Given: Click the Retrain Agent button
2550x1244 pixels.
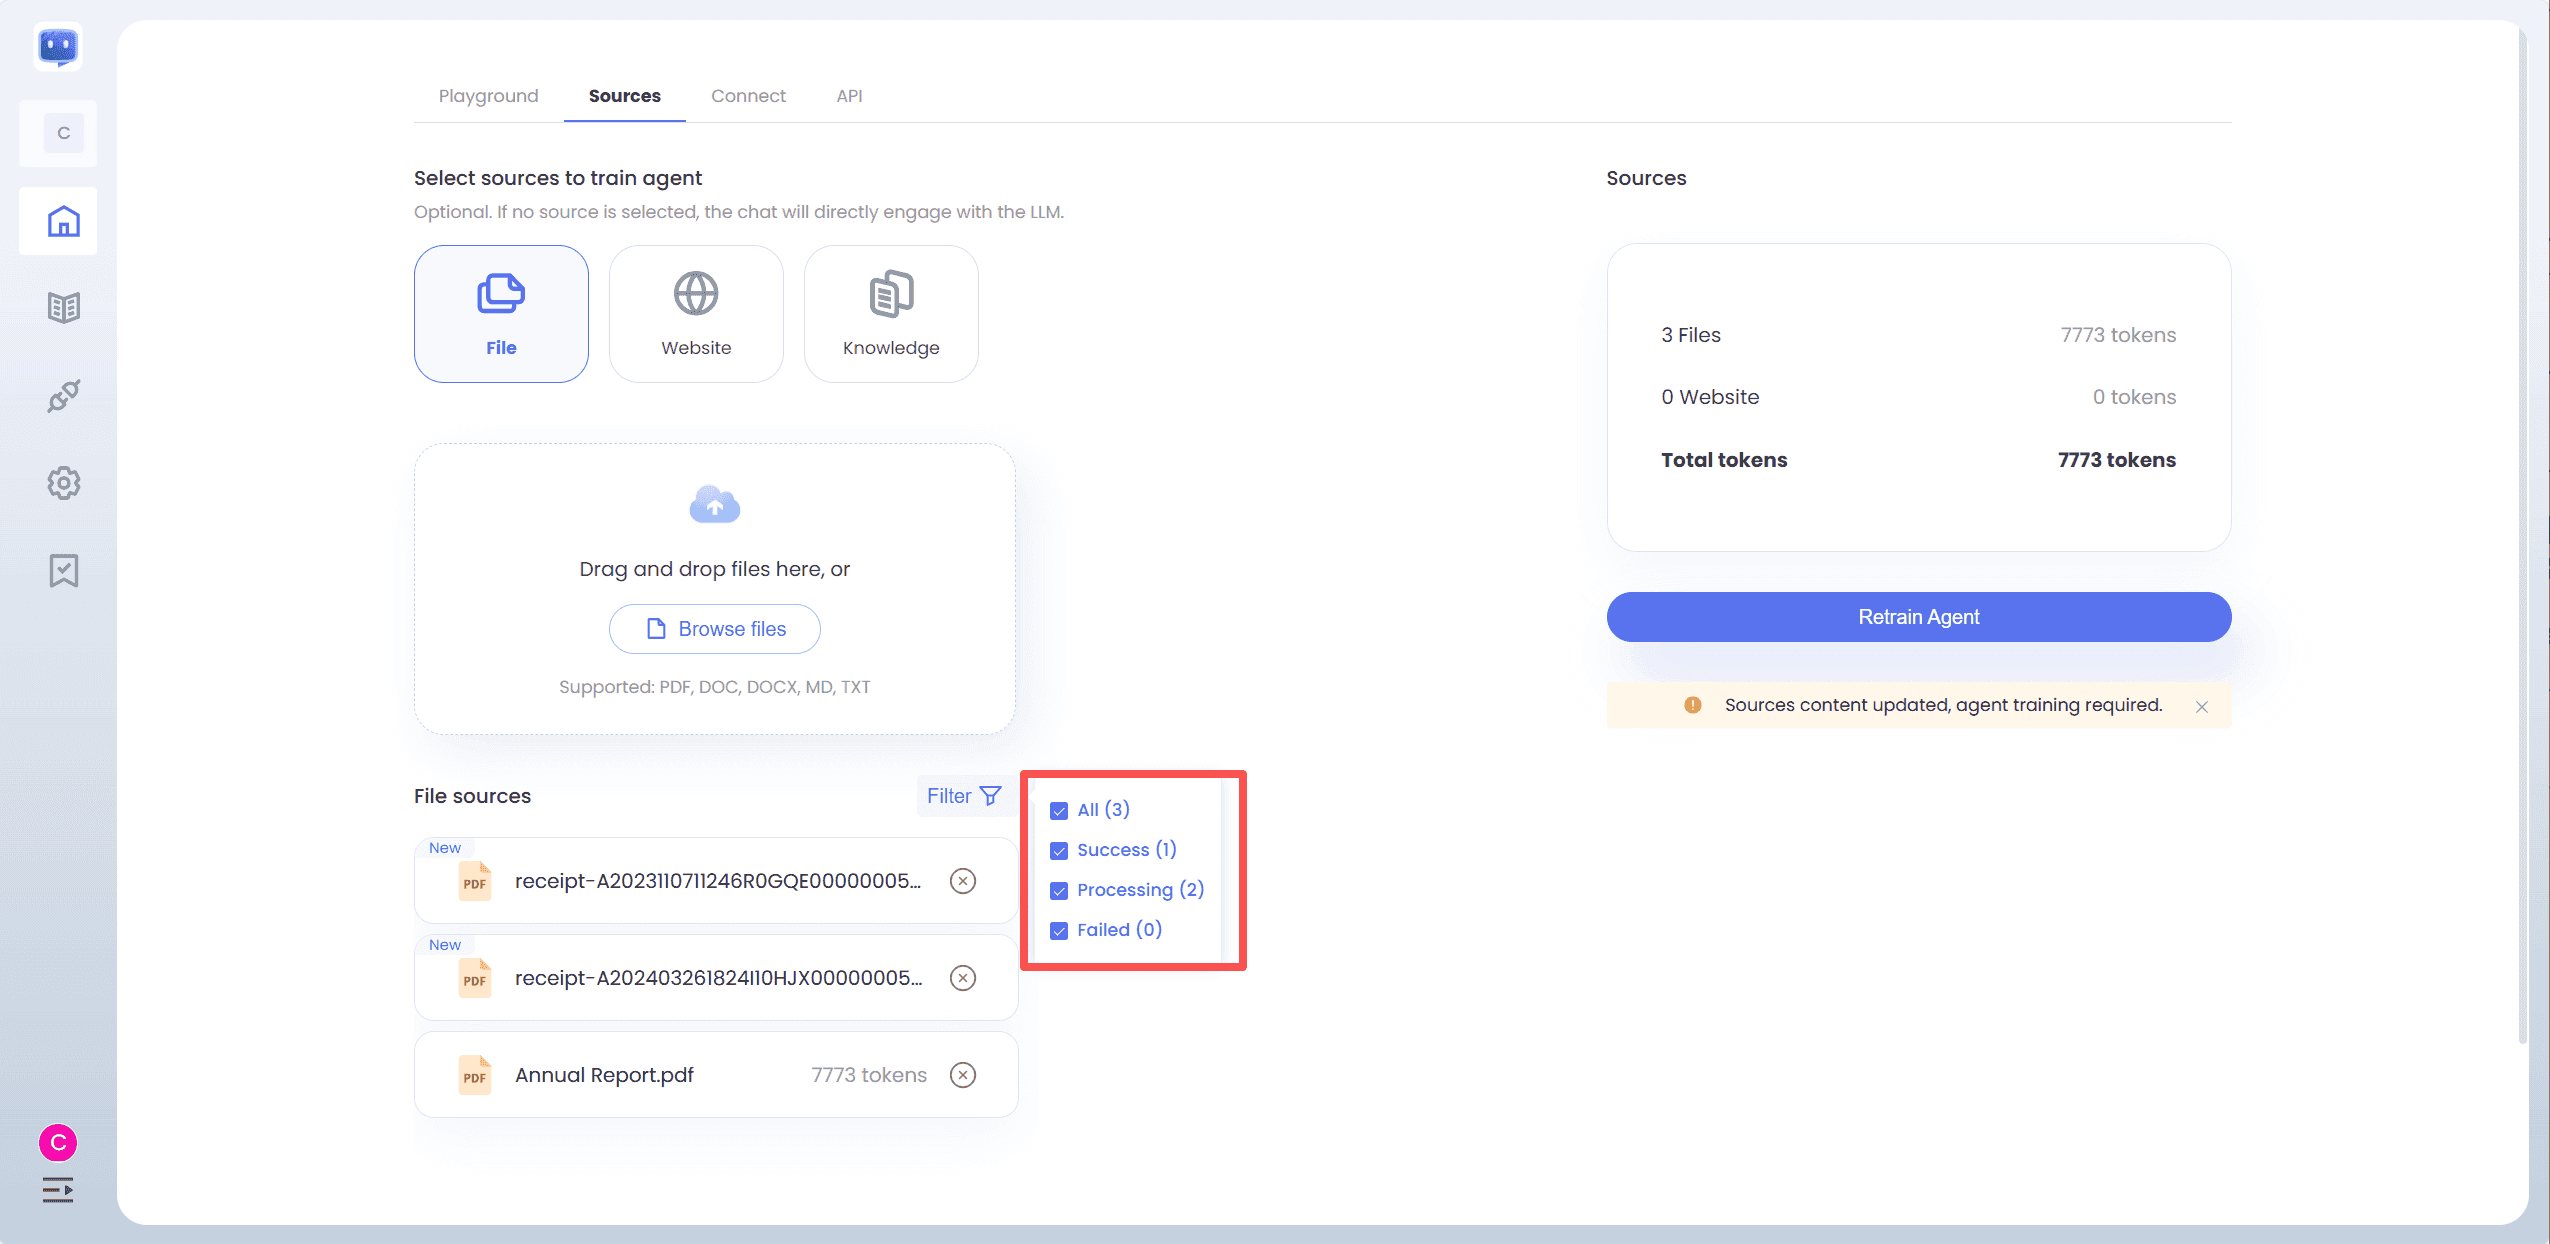Looking at the screenshot, I should point(1918,617).
